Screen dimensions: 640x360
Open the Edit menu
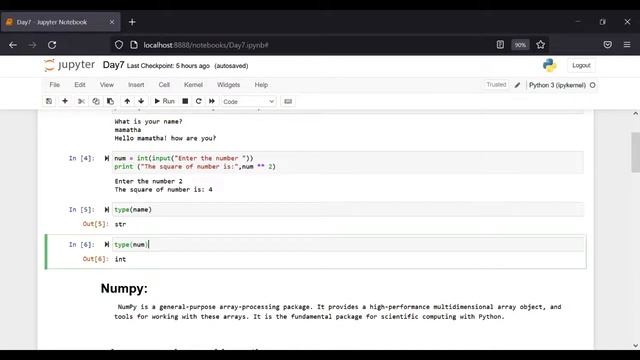(x=80, y=85)
